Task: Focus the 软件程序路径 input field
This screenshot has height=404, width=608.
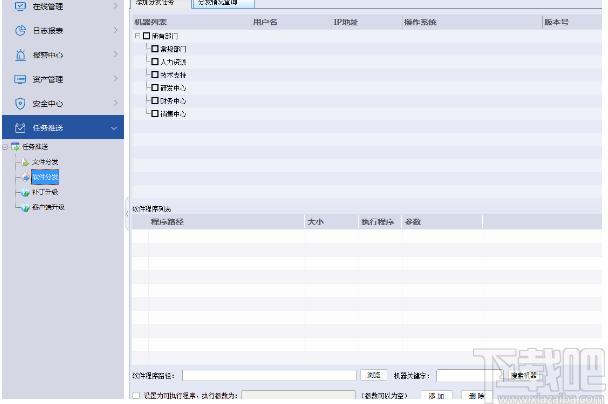Action: pyautogui.click(x=269, y=375)
